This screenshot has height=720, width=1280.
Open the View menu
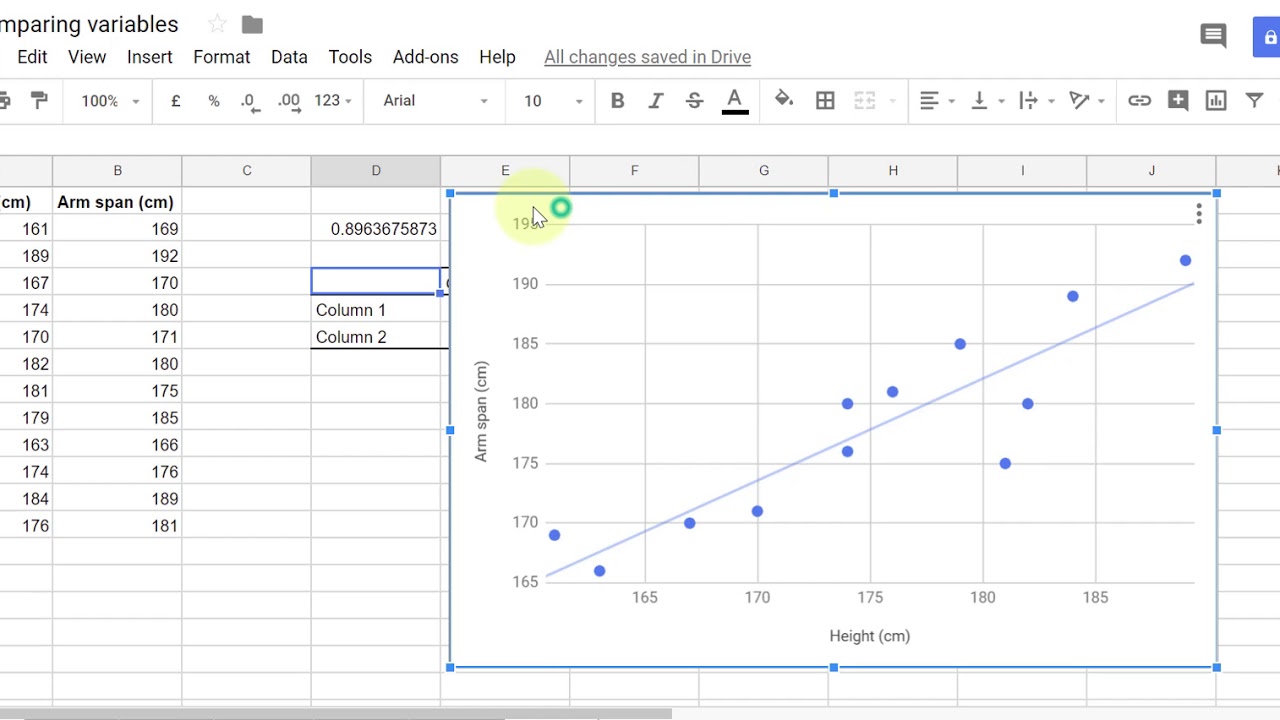click(x=87, y=57)
